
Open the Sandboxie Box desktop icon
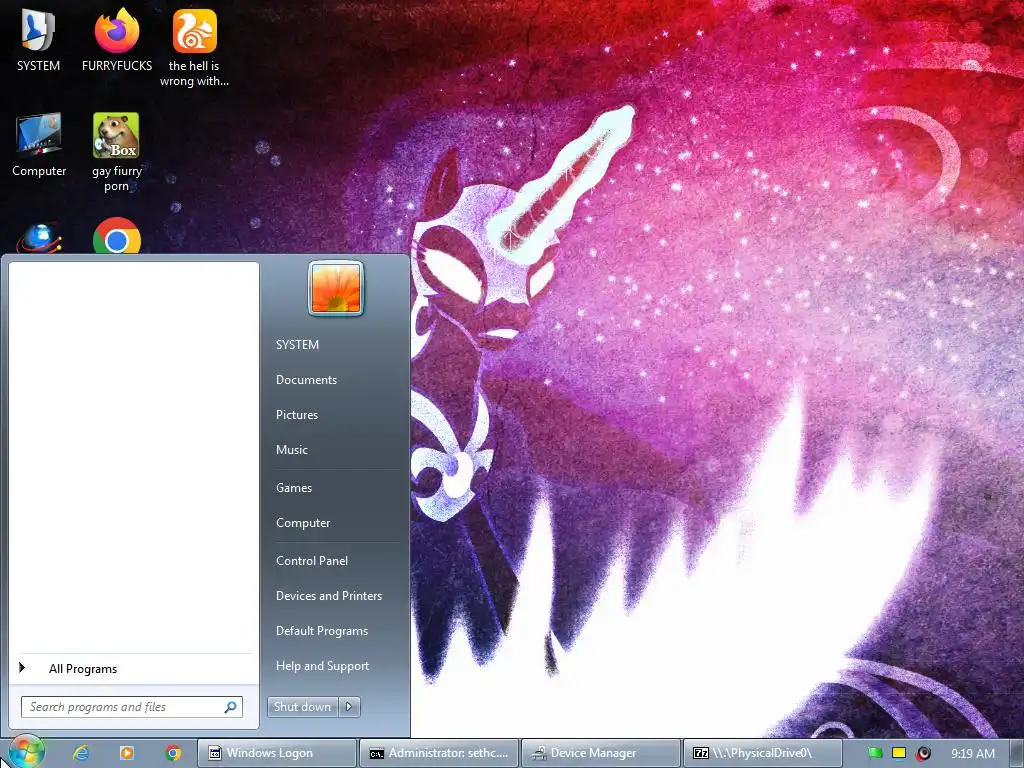pos(116,152)
